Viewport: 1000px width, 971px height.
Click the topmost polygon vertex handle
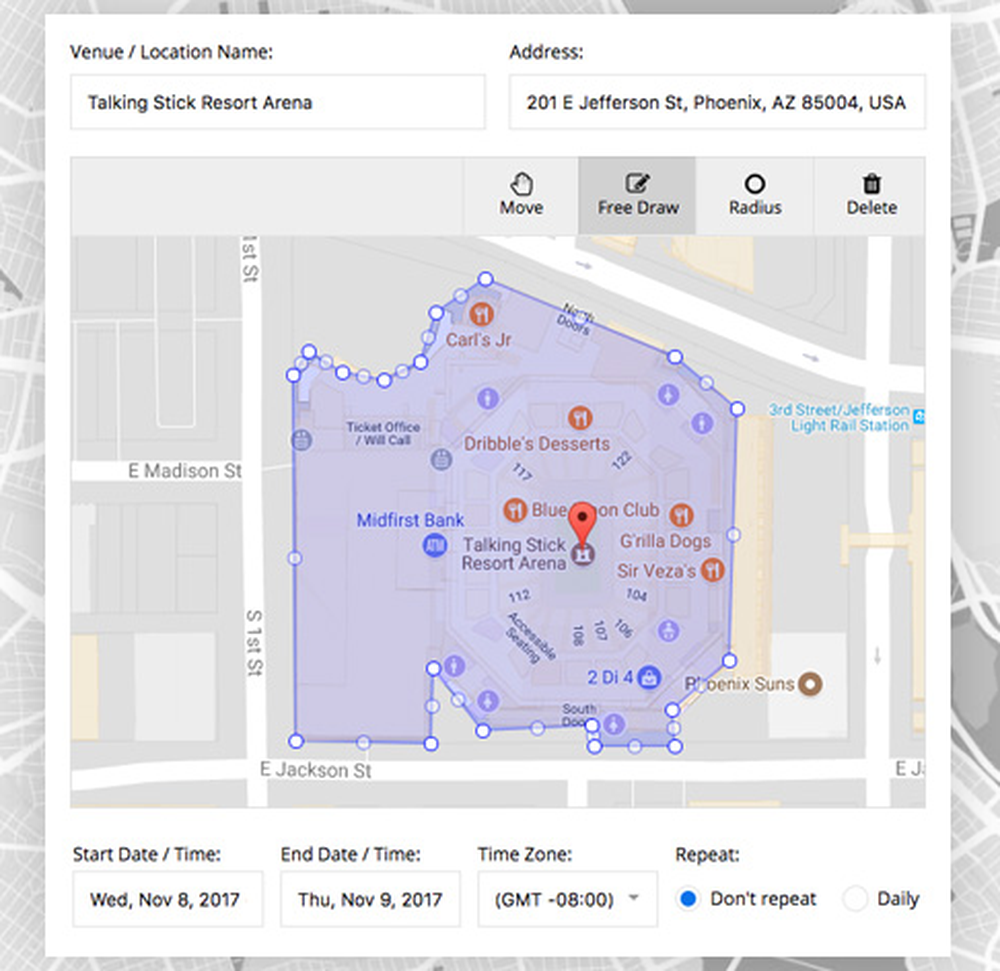(x=485, y=279)
